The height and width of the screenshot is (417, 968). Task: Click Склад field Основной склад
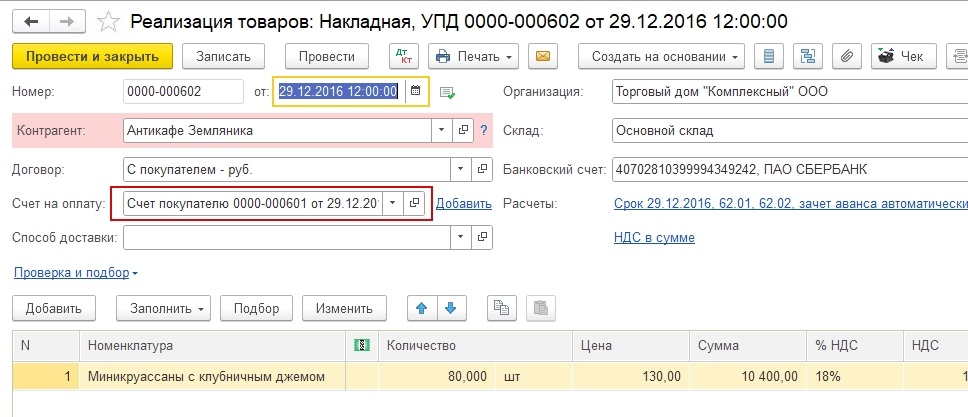[x=790, y=131]
